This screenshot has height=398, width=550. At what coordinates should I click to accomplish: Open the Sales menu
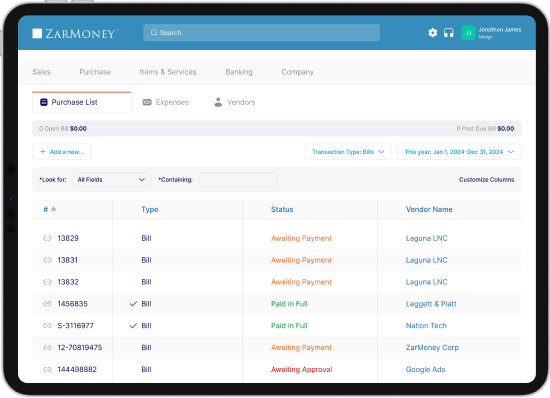point(41,72)
